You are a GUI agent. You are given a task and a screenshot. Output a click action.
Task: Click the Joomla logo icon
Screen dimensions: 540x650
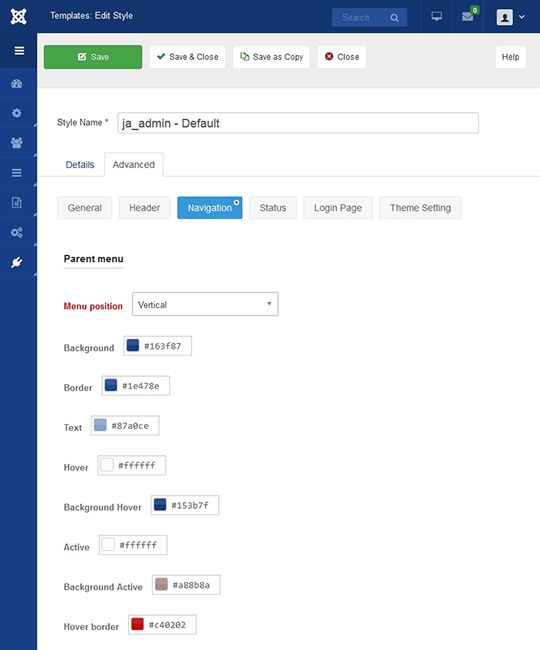18,17
